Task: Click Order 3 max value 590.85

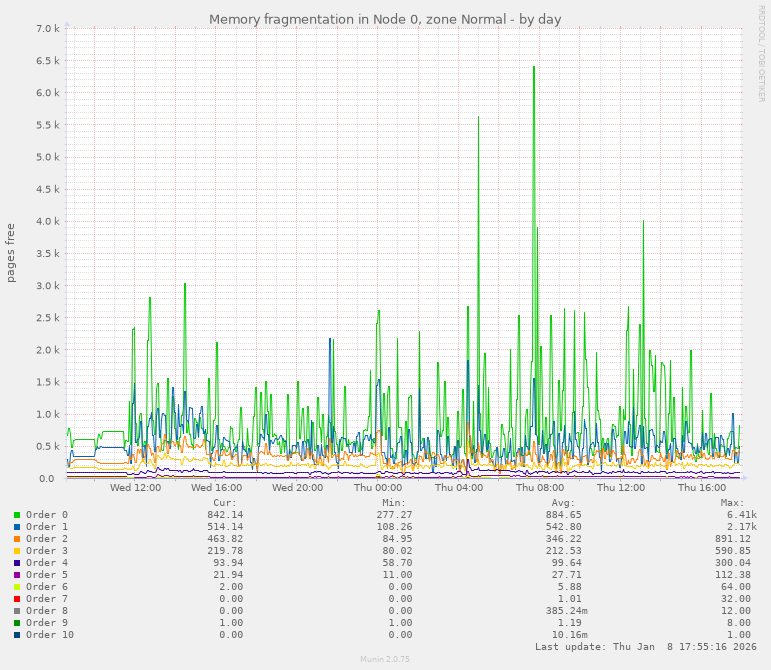Action: coord(733,551)
